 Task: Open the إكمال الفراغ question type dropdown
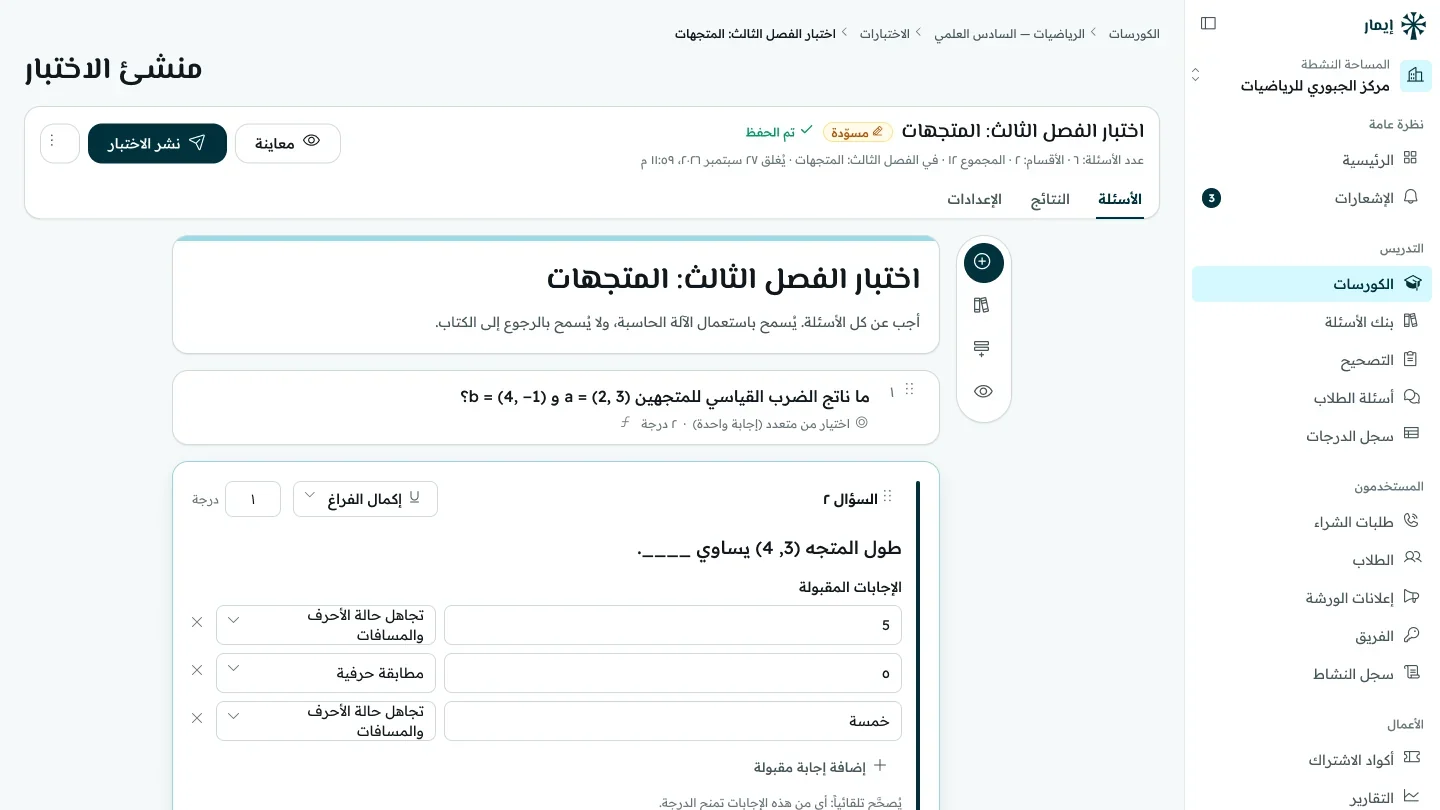[x=365, y=499]
